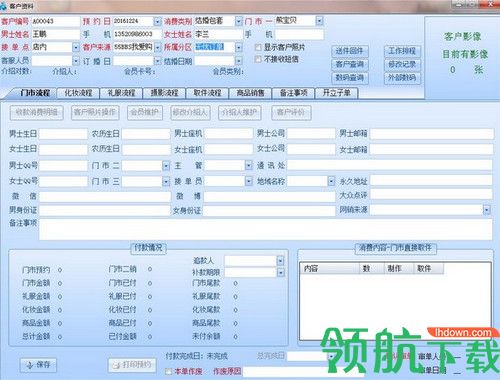500x380 pixels.
Task: Click the 微信 input field
Action: [105, 197]
